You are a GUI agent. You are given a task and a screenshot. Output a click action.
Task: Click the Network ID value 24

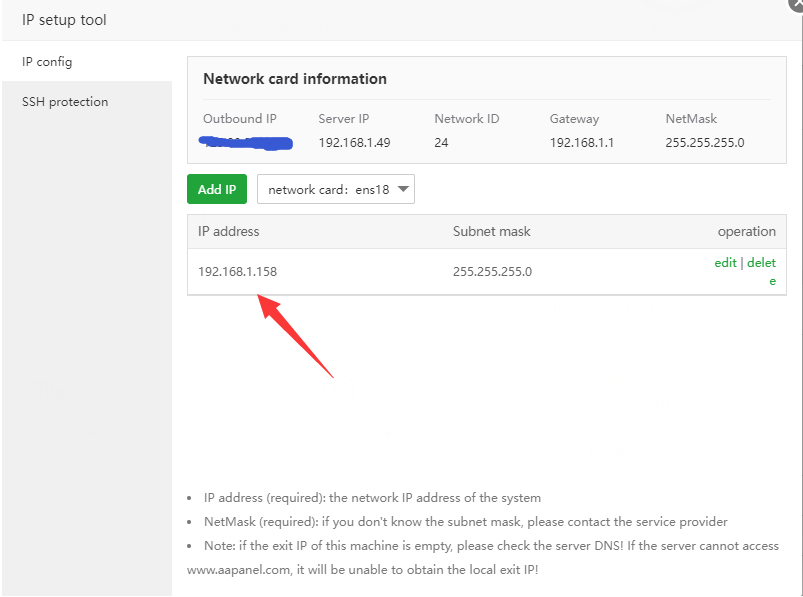click(441, 143)
